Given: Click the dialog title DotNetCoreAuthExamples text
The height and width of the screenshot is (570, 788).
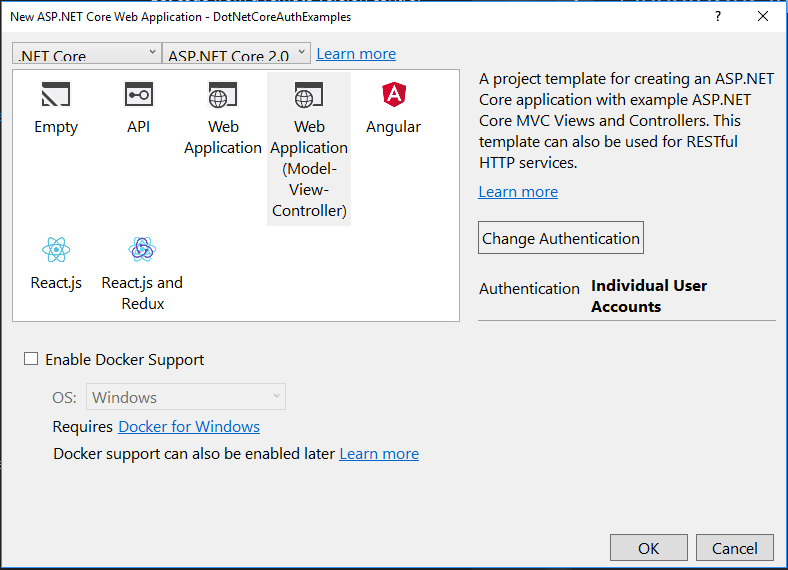Looking at the screenshot, I should click(x=282, y=17).
